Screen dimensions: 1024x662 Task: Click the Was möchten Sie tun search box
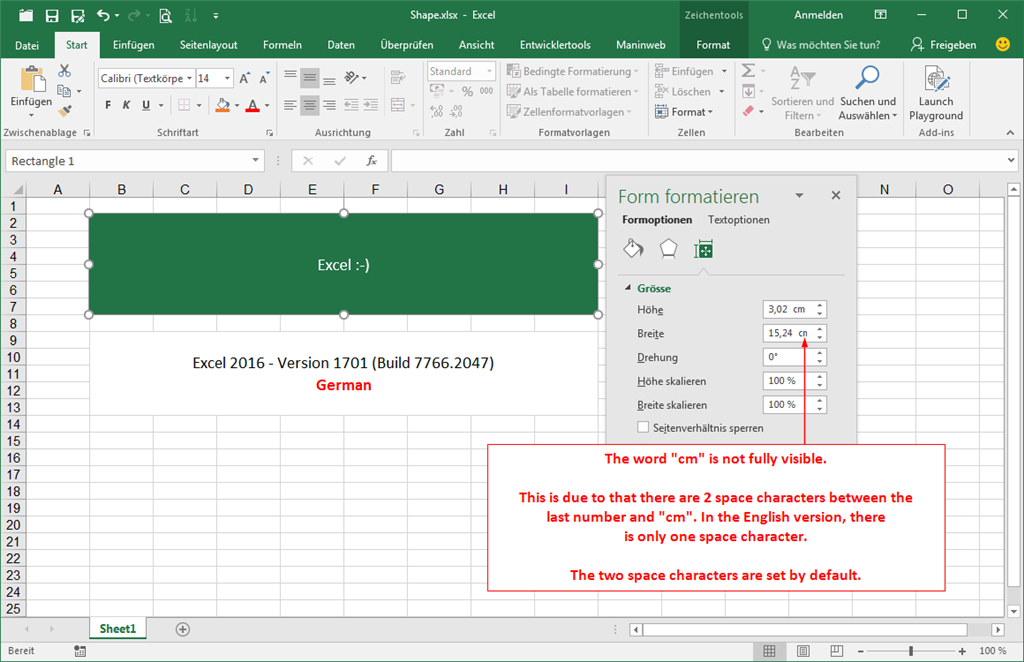pos(822,45)
